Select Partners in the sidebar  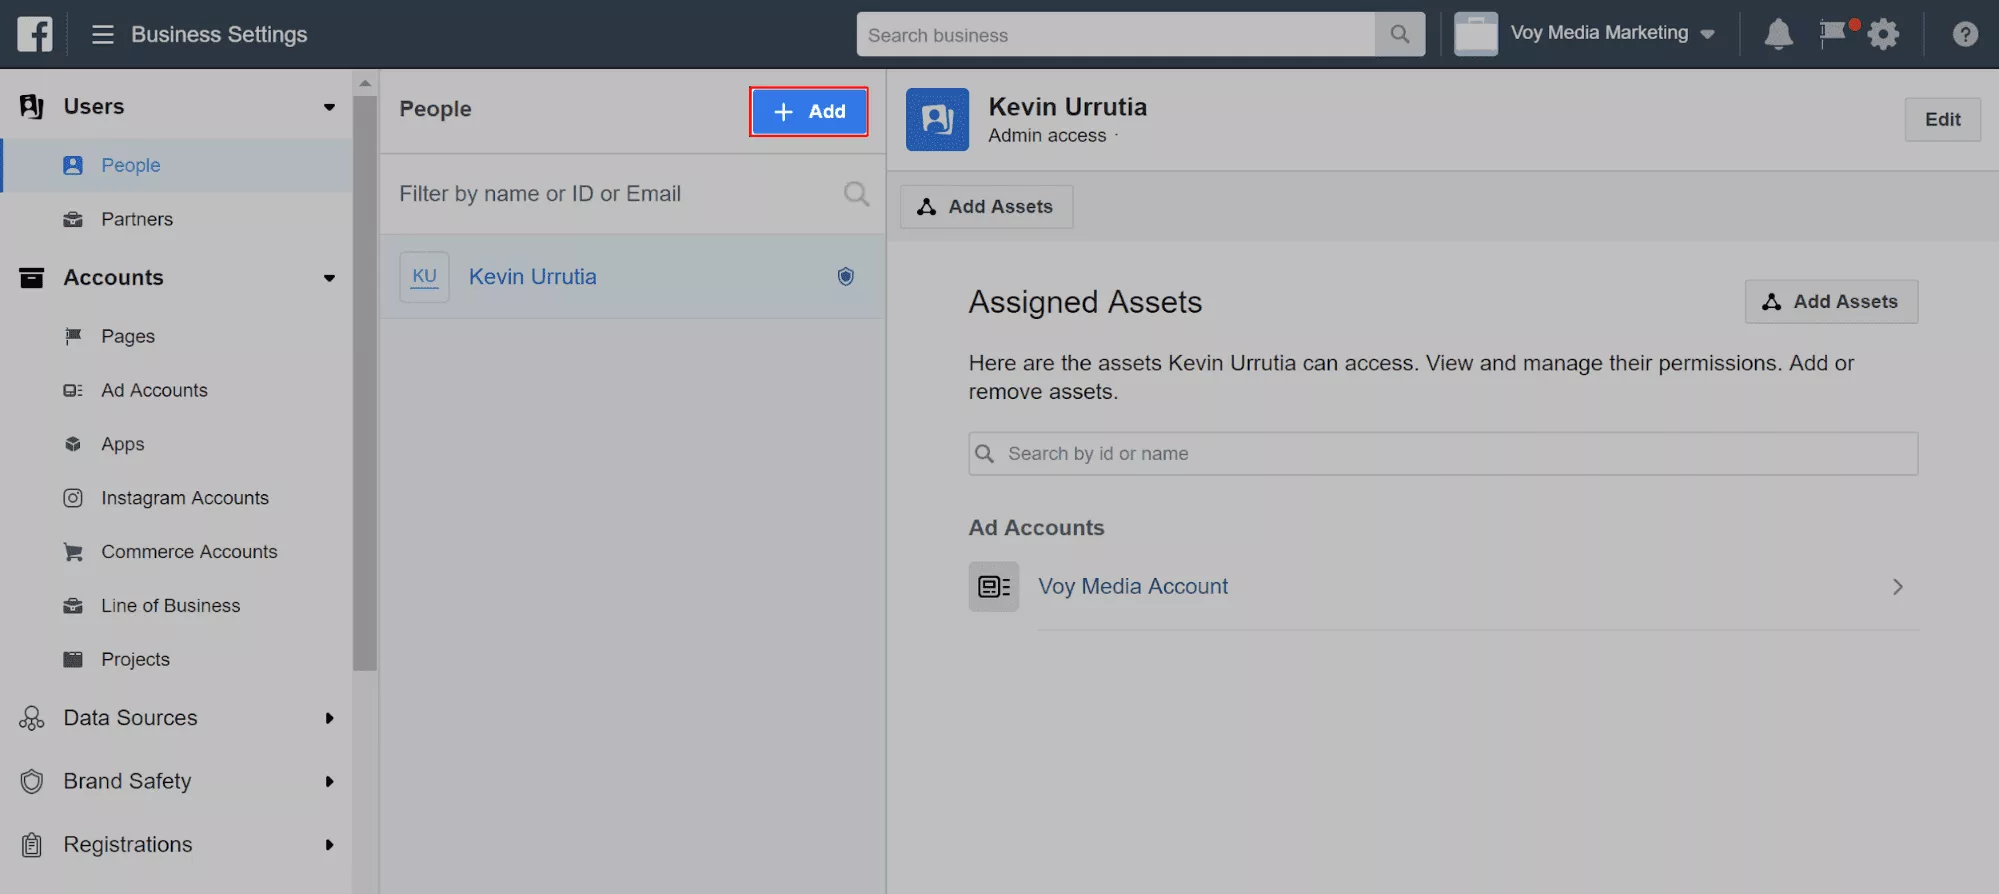click(137, 219)
